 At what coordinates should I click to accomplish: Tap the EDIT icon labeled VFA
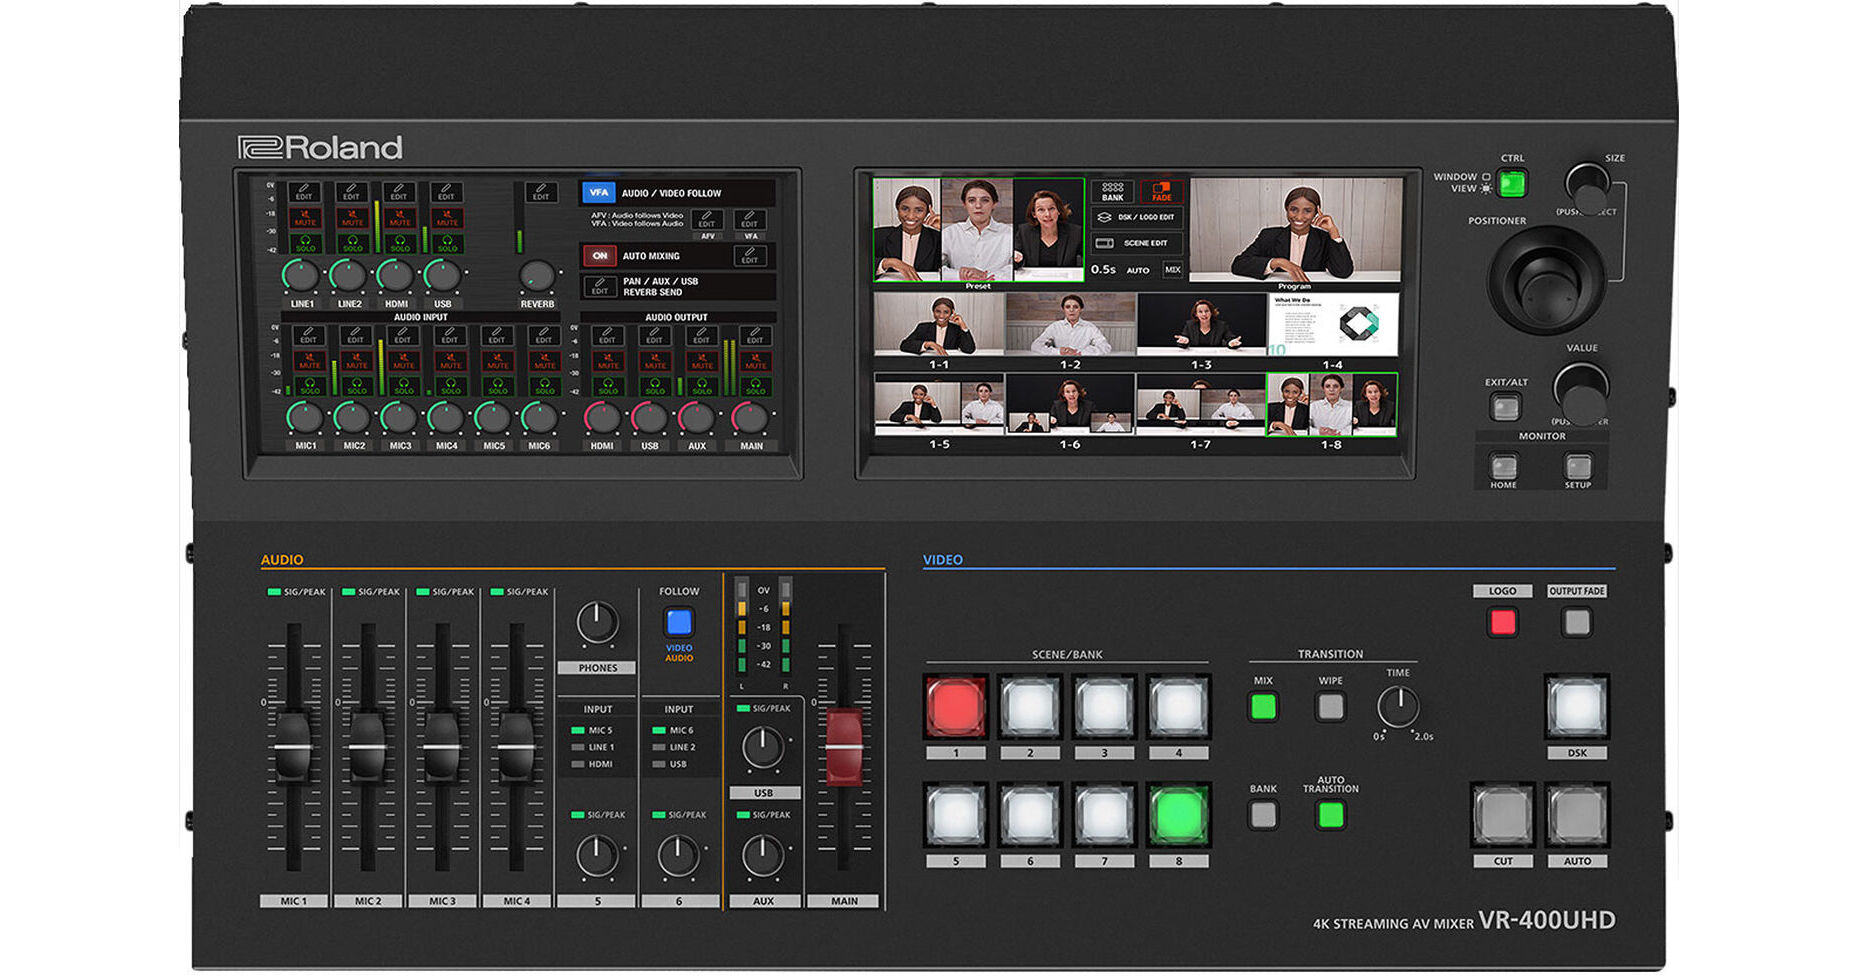coord(750,220)
